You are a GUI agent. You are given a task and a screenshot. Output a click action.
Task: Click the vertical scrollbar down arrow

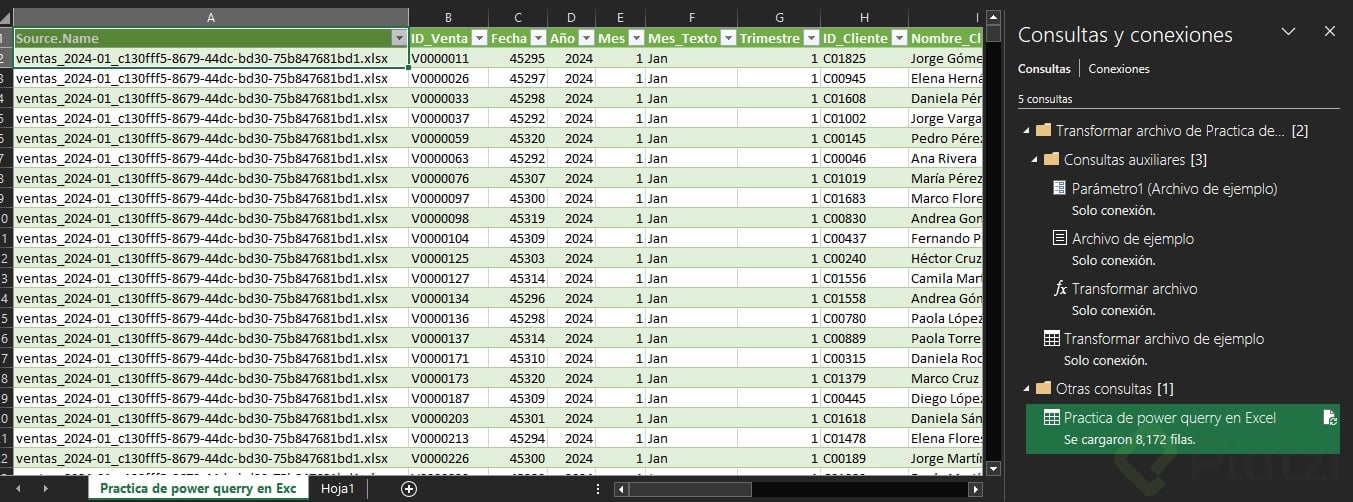[993, 467]
